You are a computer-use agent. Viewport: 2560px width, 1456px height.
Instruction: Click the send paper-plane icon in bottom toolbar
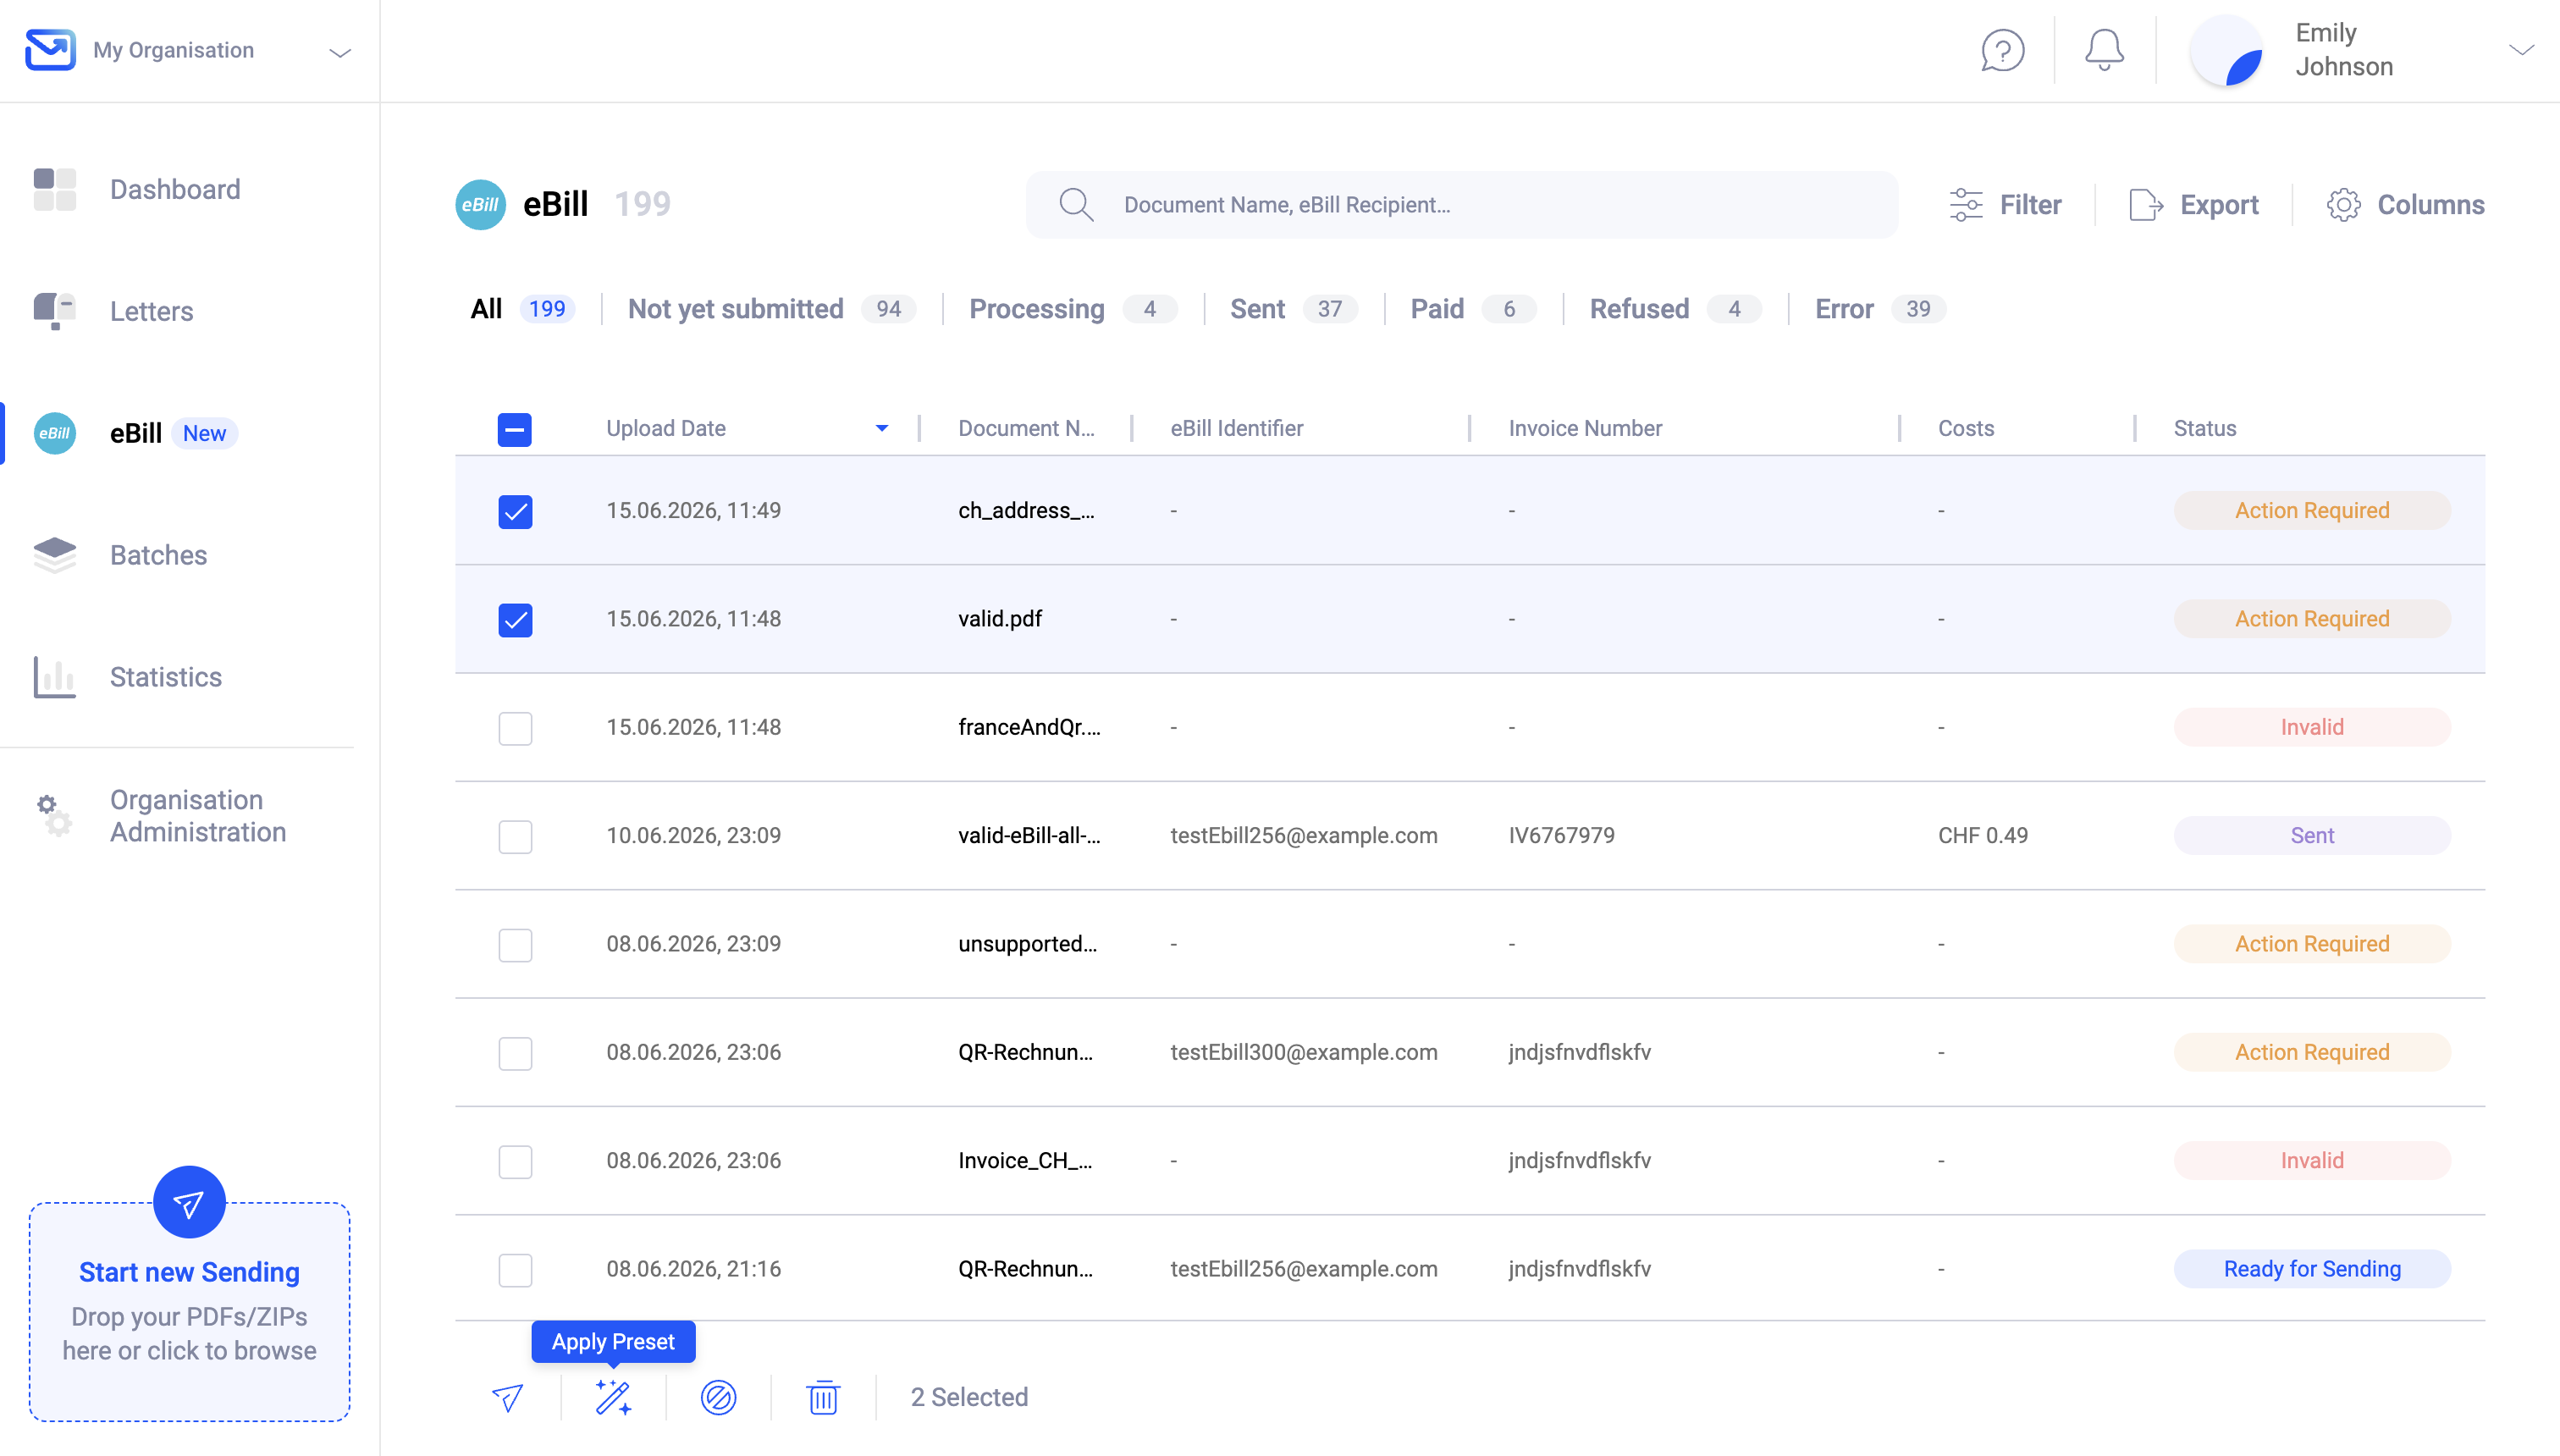(508, 1397)
